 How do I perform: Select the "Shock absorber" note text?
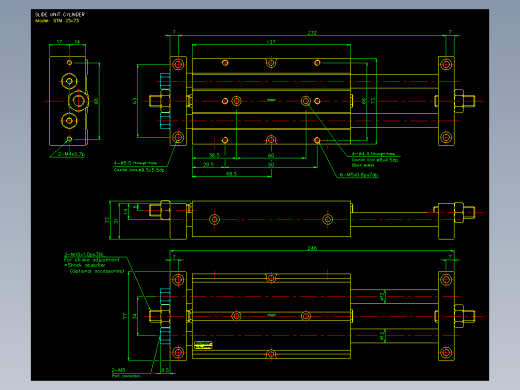coord(86,265)
